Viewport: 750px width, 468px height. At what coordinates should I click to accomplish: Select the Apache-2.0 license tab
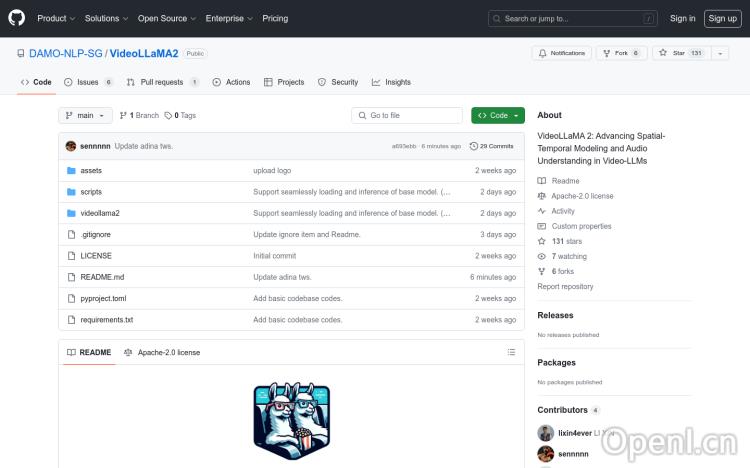coord(162,352)
